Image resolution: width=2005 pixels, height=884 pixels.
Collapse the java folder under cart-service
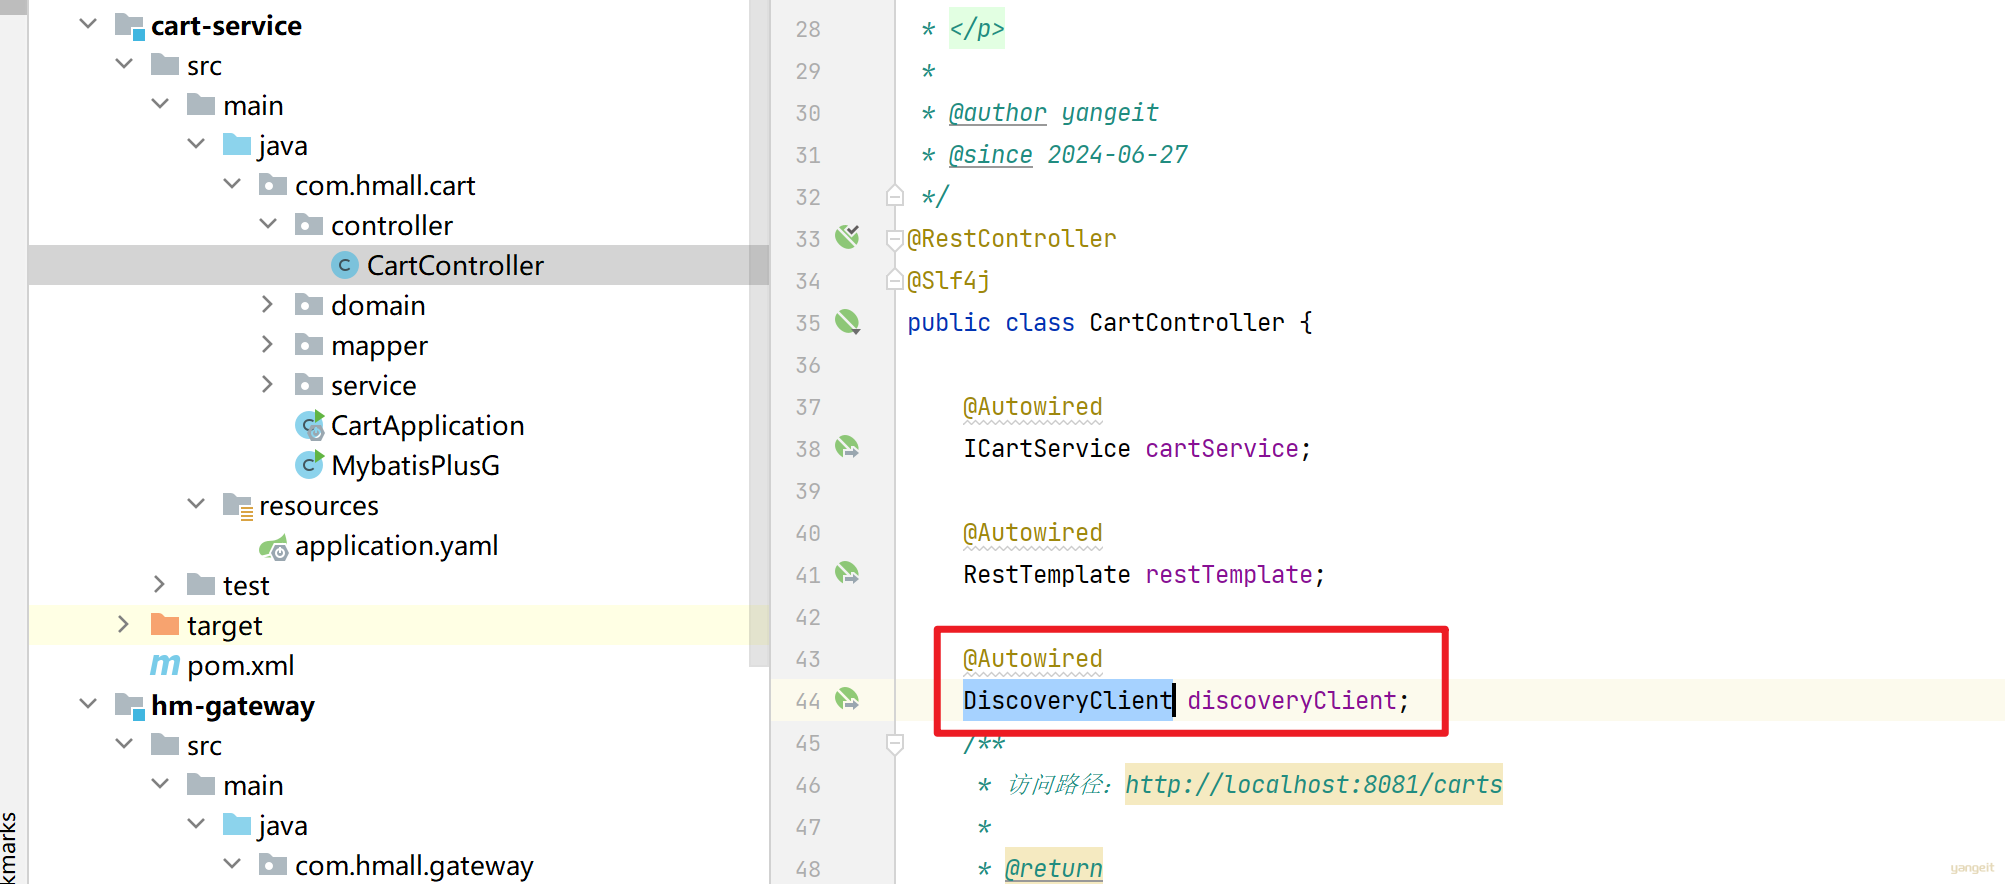point(196,144)
